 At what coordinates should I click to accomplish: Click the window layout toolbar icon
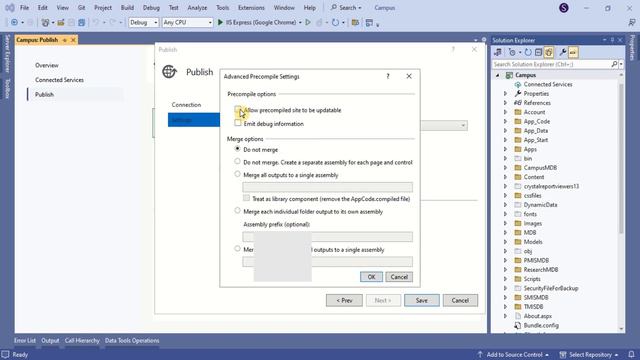pyautogui.click(x=369, y=22)
